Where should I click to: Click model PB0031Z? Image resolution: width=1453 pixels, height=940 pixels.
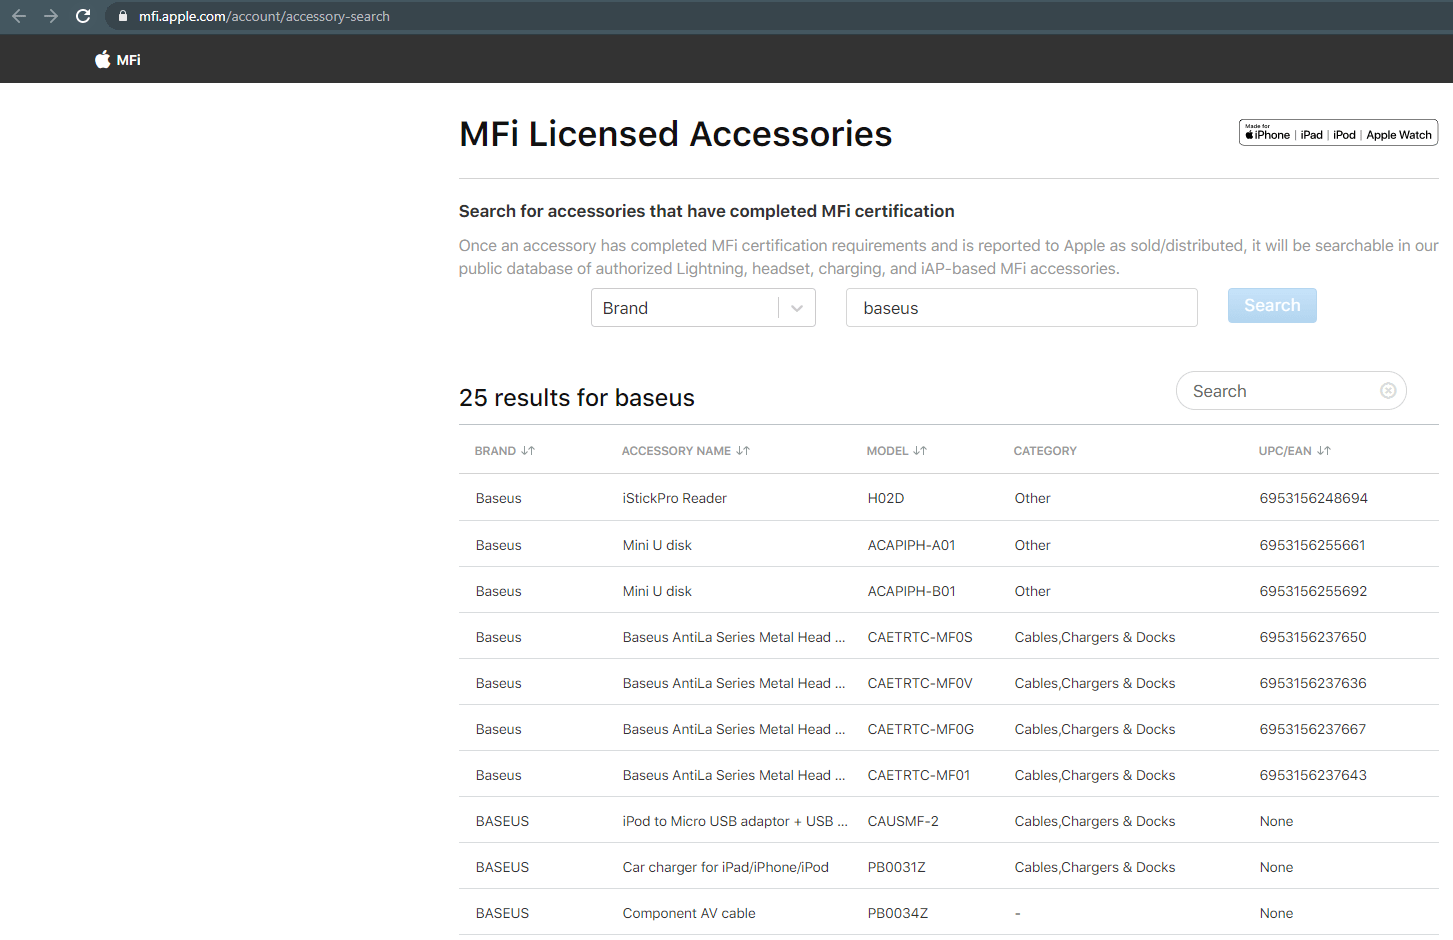pyautogui.click(x=897, y=867)
